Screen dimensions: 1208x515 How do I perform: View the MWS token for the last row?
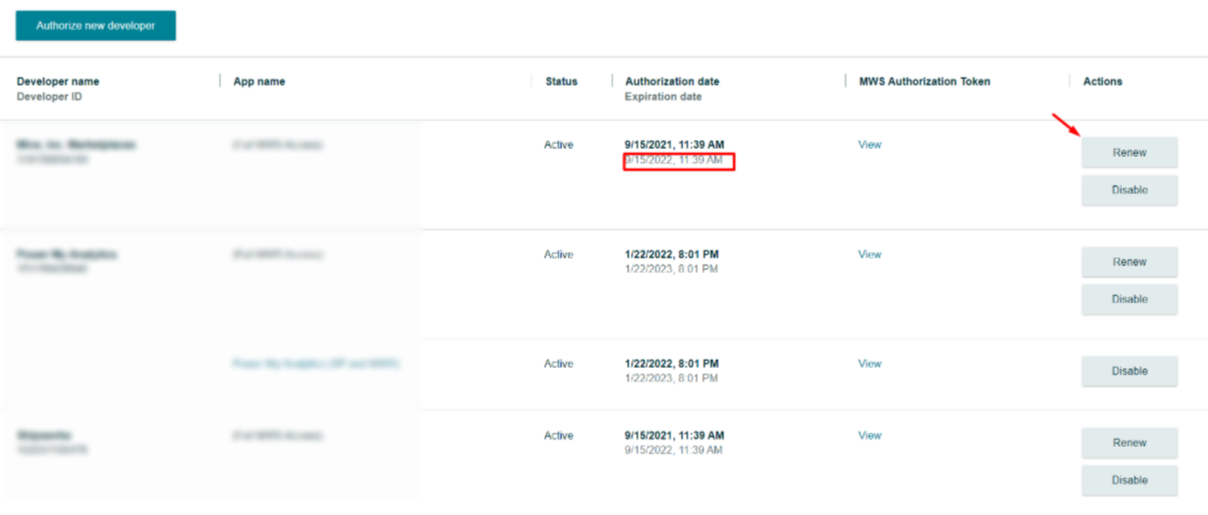click(870, 436)
